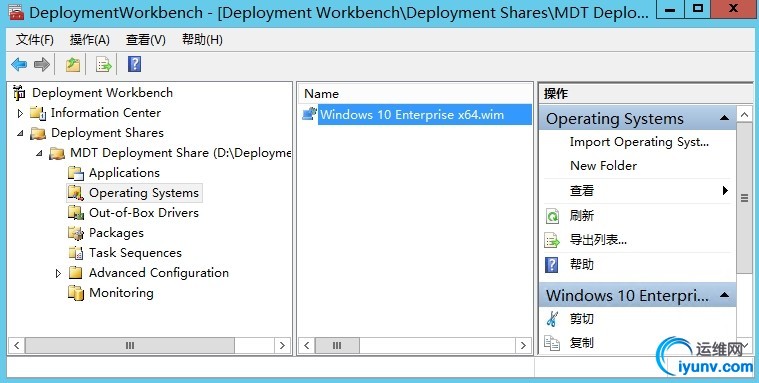The height and width of the screenshot is (383, 759).
Task: Click the tree pane scroll left arrow
Action: coord(16,346)
